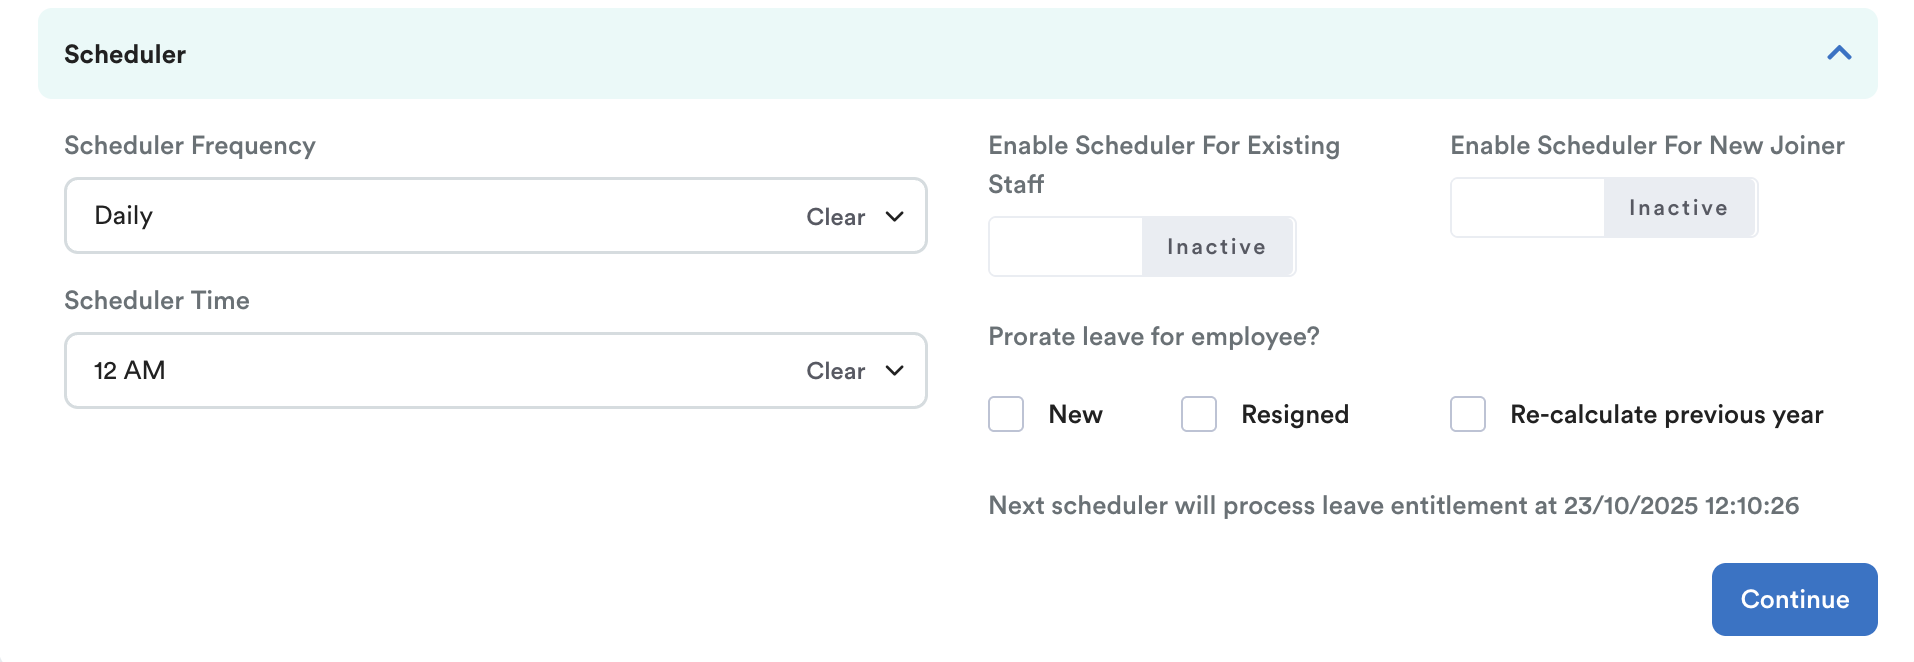Click the Prorate leave for employee label
Image resolution: width=1914 pixels, height=662 pixels.
[1154, 337]
